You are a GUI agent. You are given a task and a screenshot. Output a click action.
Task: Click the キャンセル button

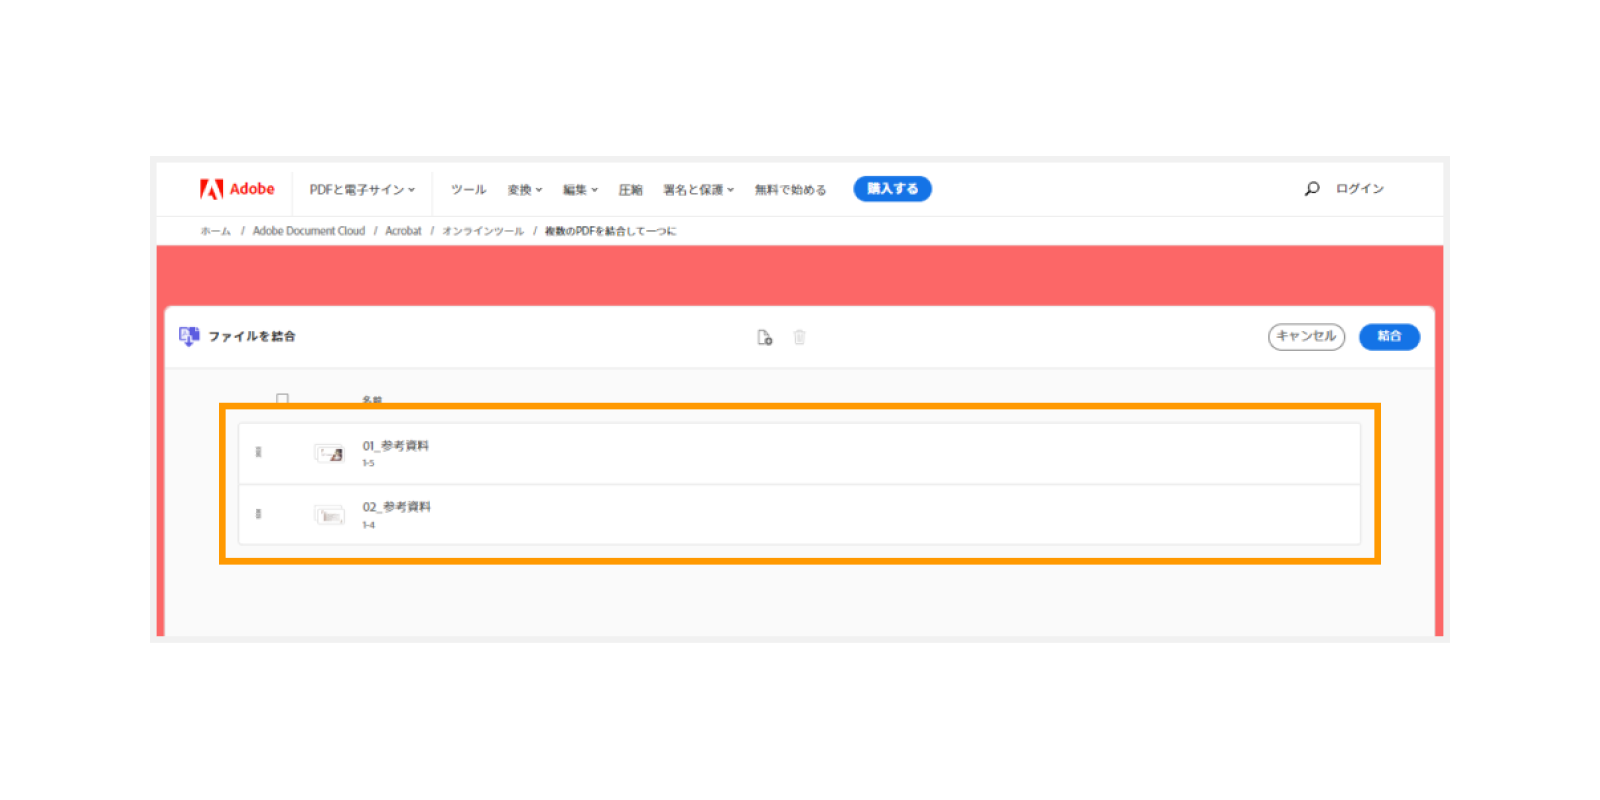tap(1306, 337)
